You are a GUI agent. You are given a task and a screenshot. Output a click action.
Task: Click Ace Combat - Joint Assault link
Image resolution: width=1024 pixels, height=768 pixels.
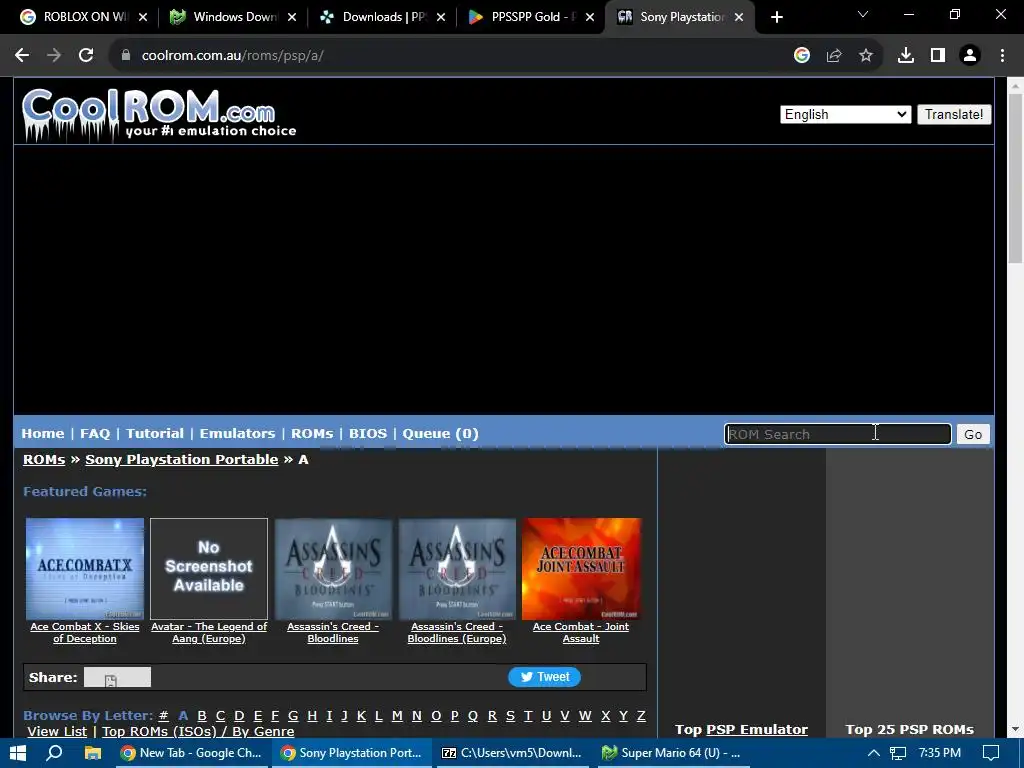(x=581, y=632)
